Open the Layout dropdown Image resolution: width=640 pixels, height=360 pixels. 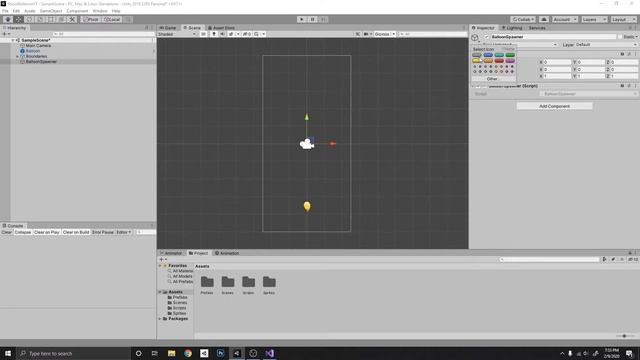click(623, 20)
